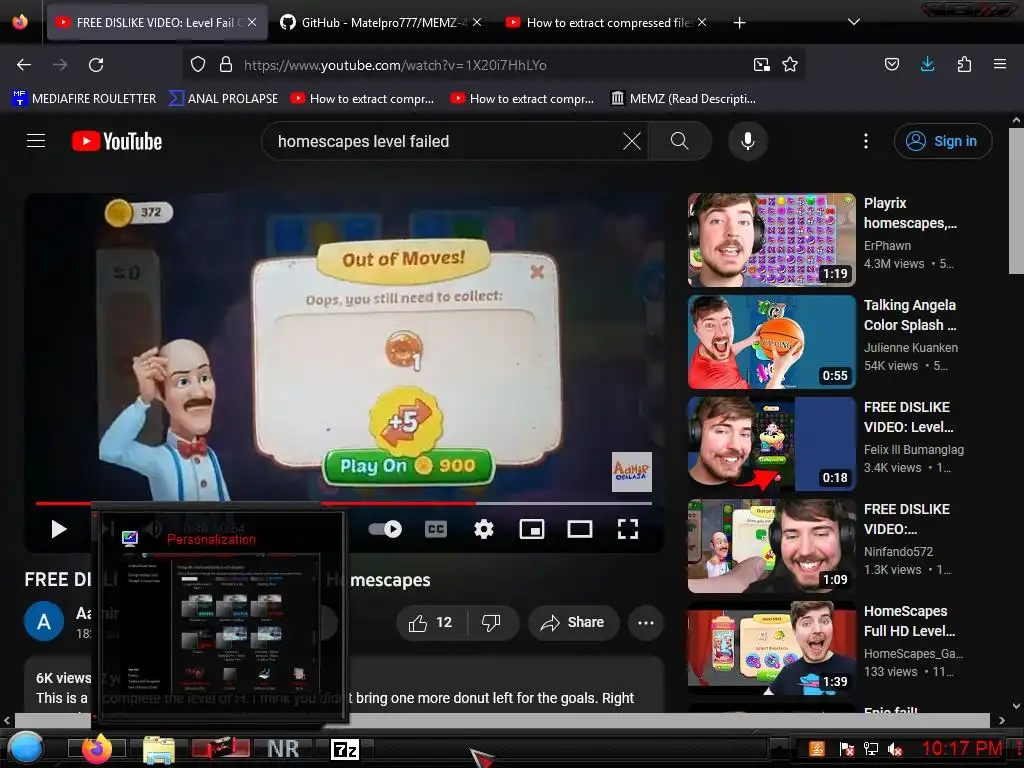Open Playrix homescapes video thumbnail
This screenshot has height=768, width=1024.
(x=771, y=240)
